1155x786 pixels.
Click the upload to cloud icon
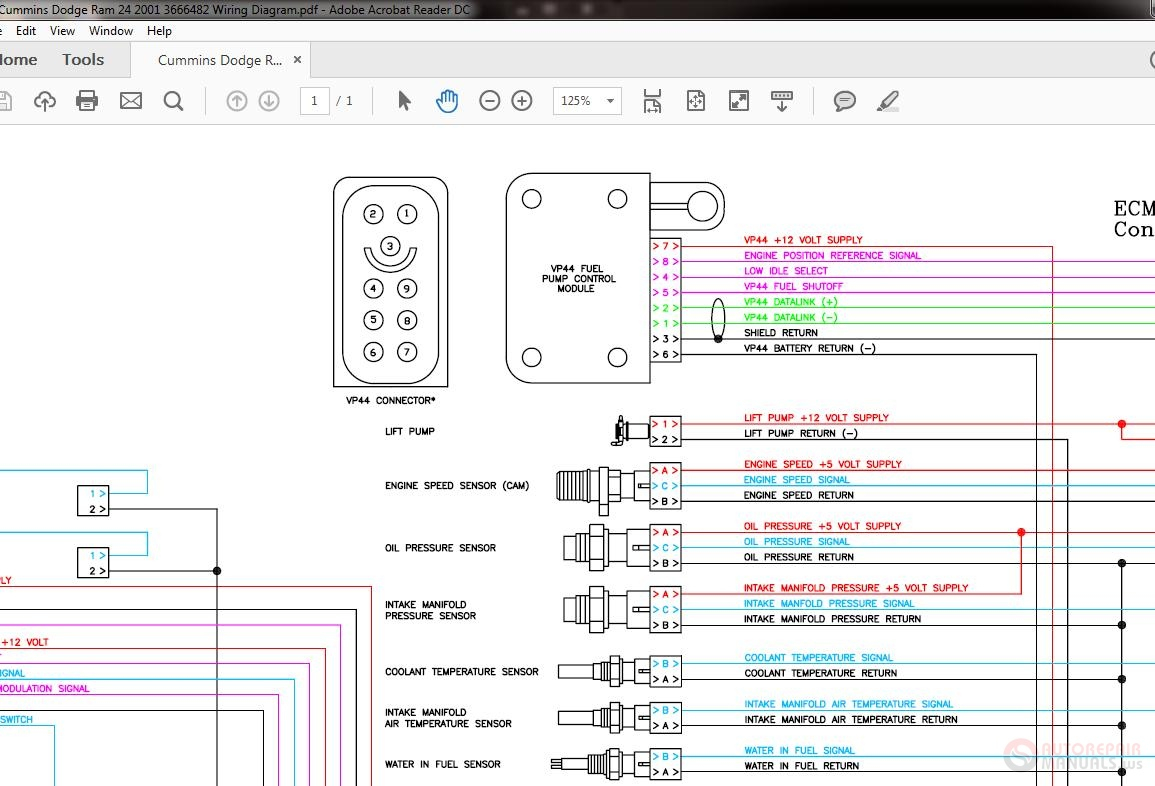[x=45, y=101]
